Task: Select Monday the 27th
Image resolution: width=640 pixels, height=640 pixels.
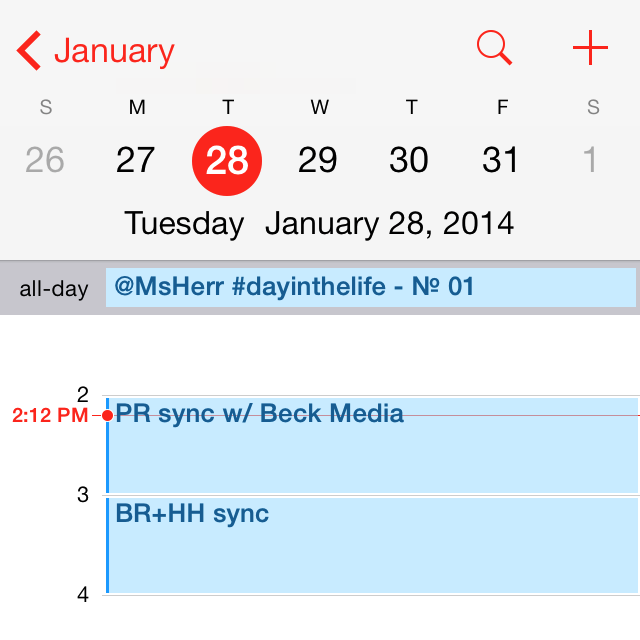Action: (136, 160)
